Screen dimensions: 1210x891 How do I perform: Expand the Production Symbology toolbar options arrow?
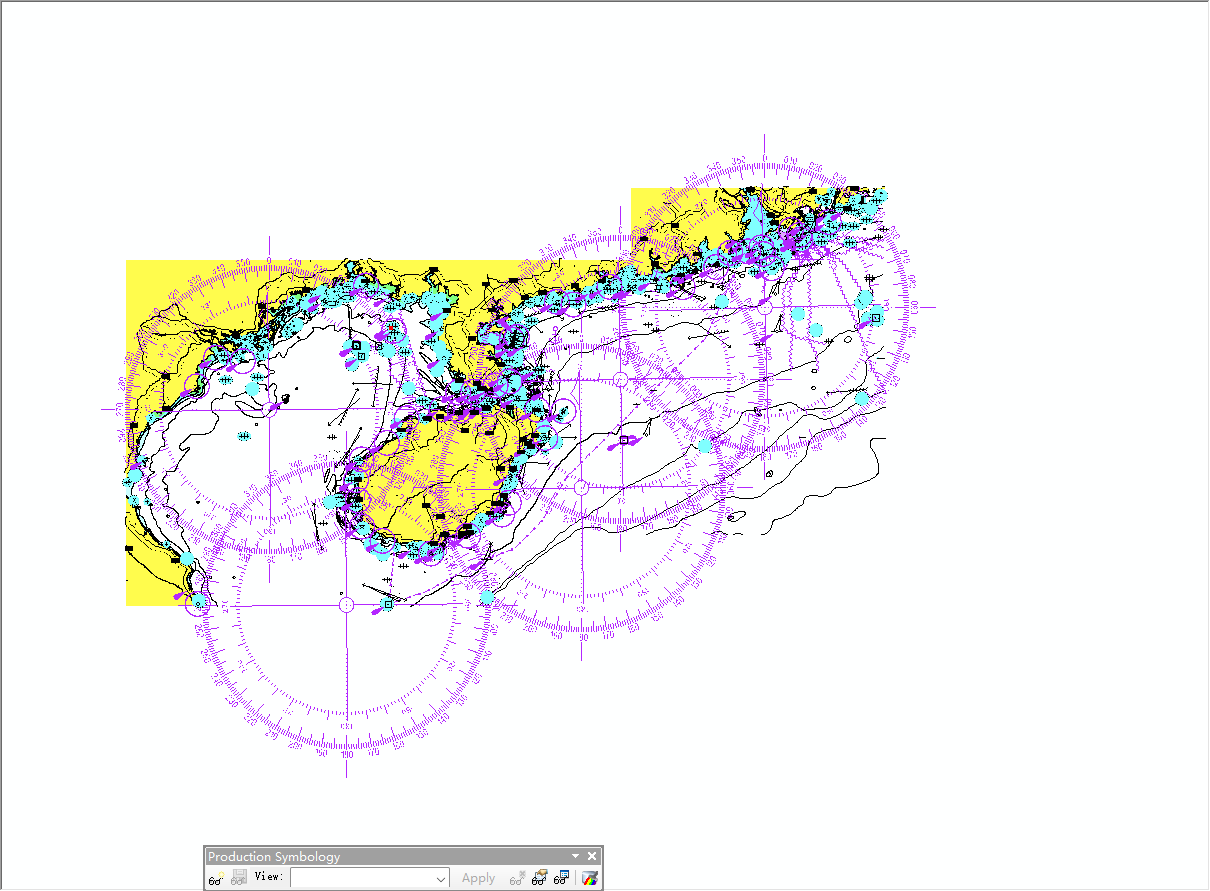575,856
